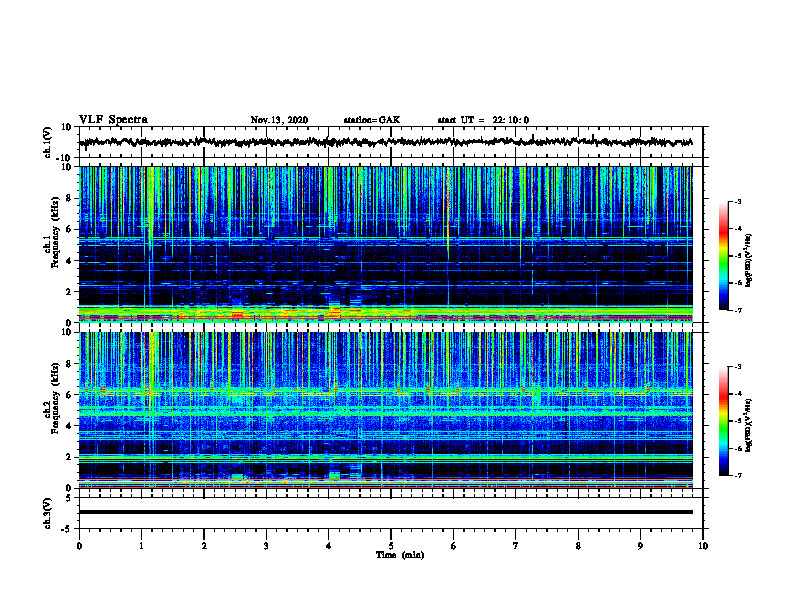Viewport: 792px width, 612px height.
Task: Click the "Time (min)" axis title
Action: point(400,555)
